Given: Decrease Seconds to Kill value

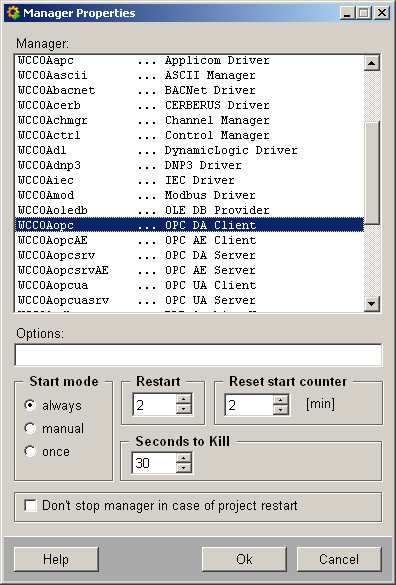Looking at the screenshot, I should coord(184,468).
